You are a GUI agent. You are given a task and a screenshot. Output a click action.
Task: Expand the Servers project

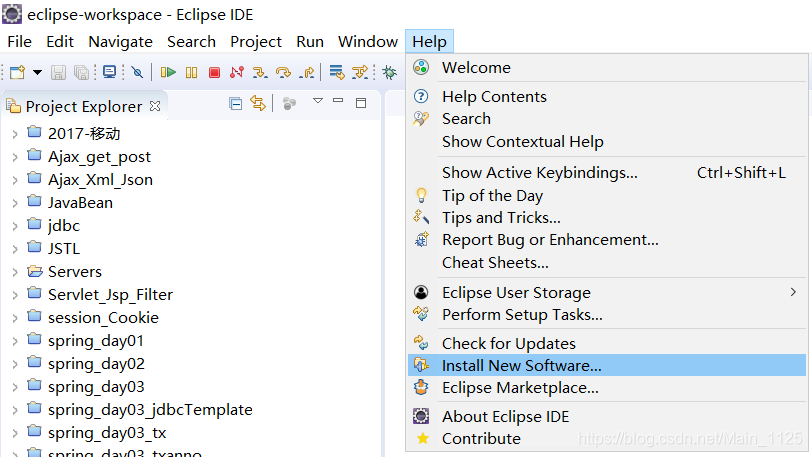15,272
